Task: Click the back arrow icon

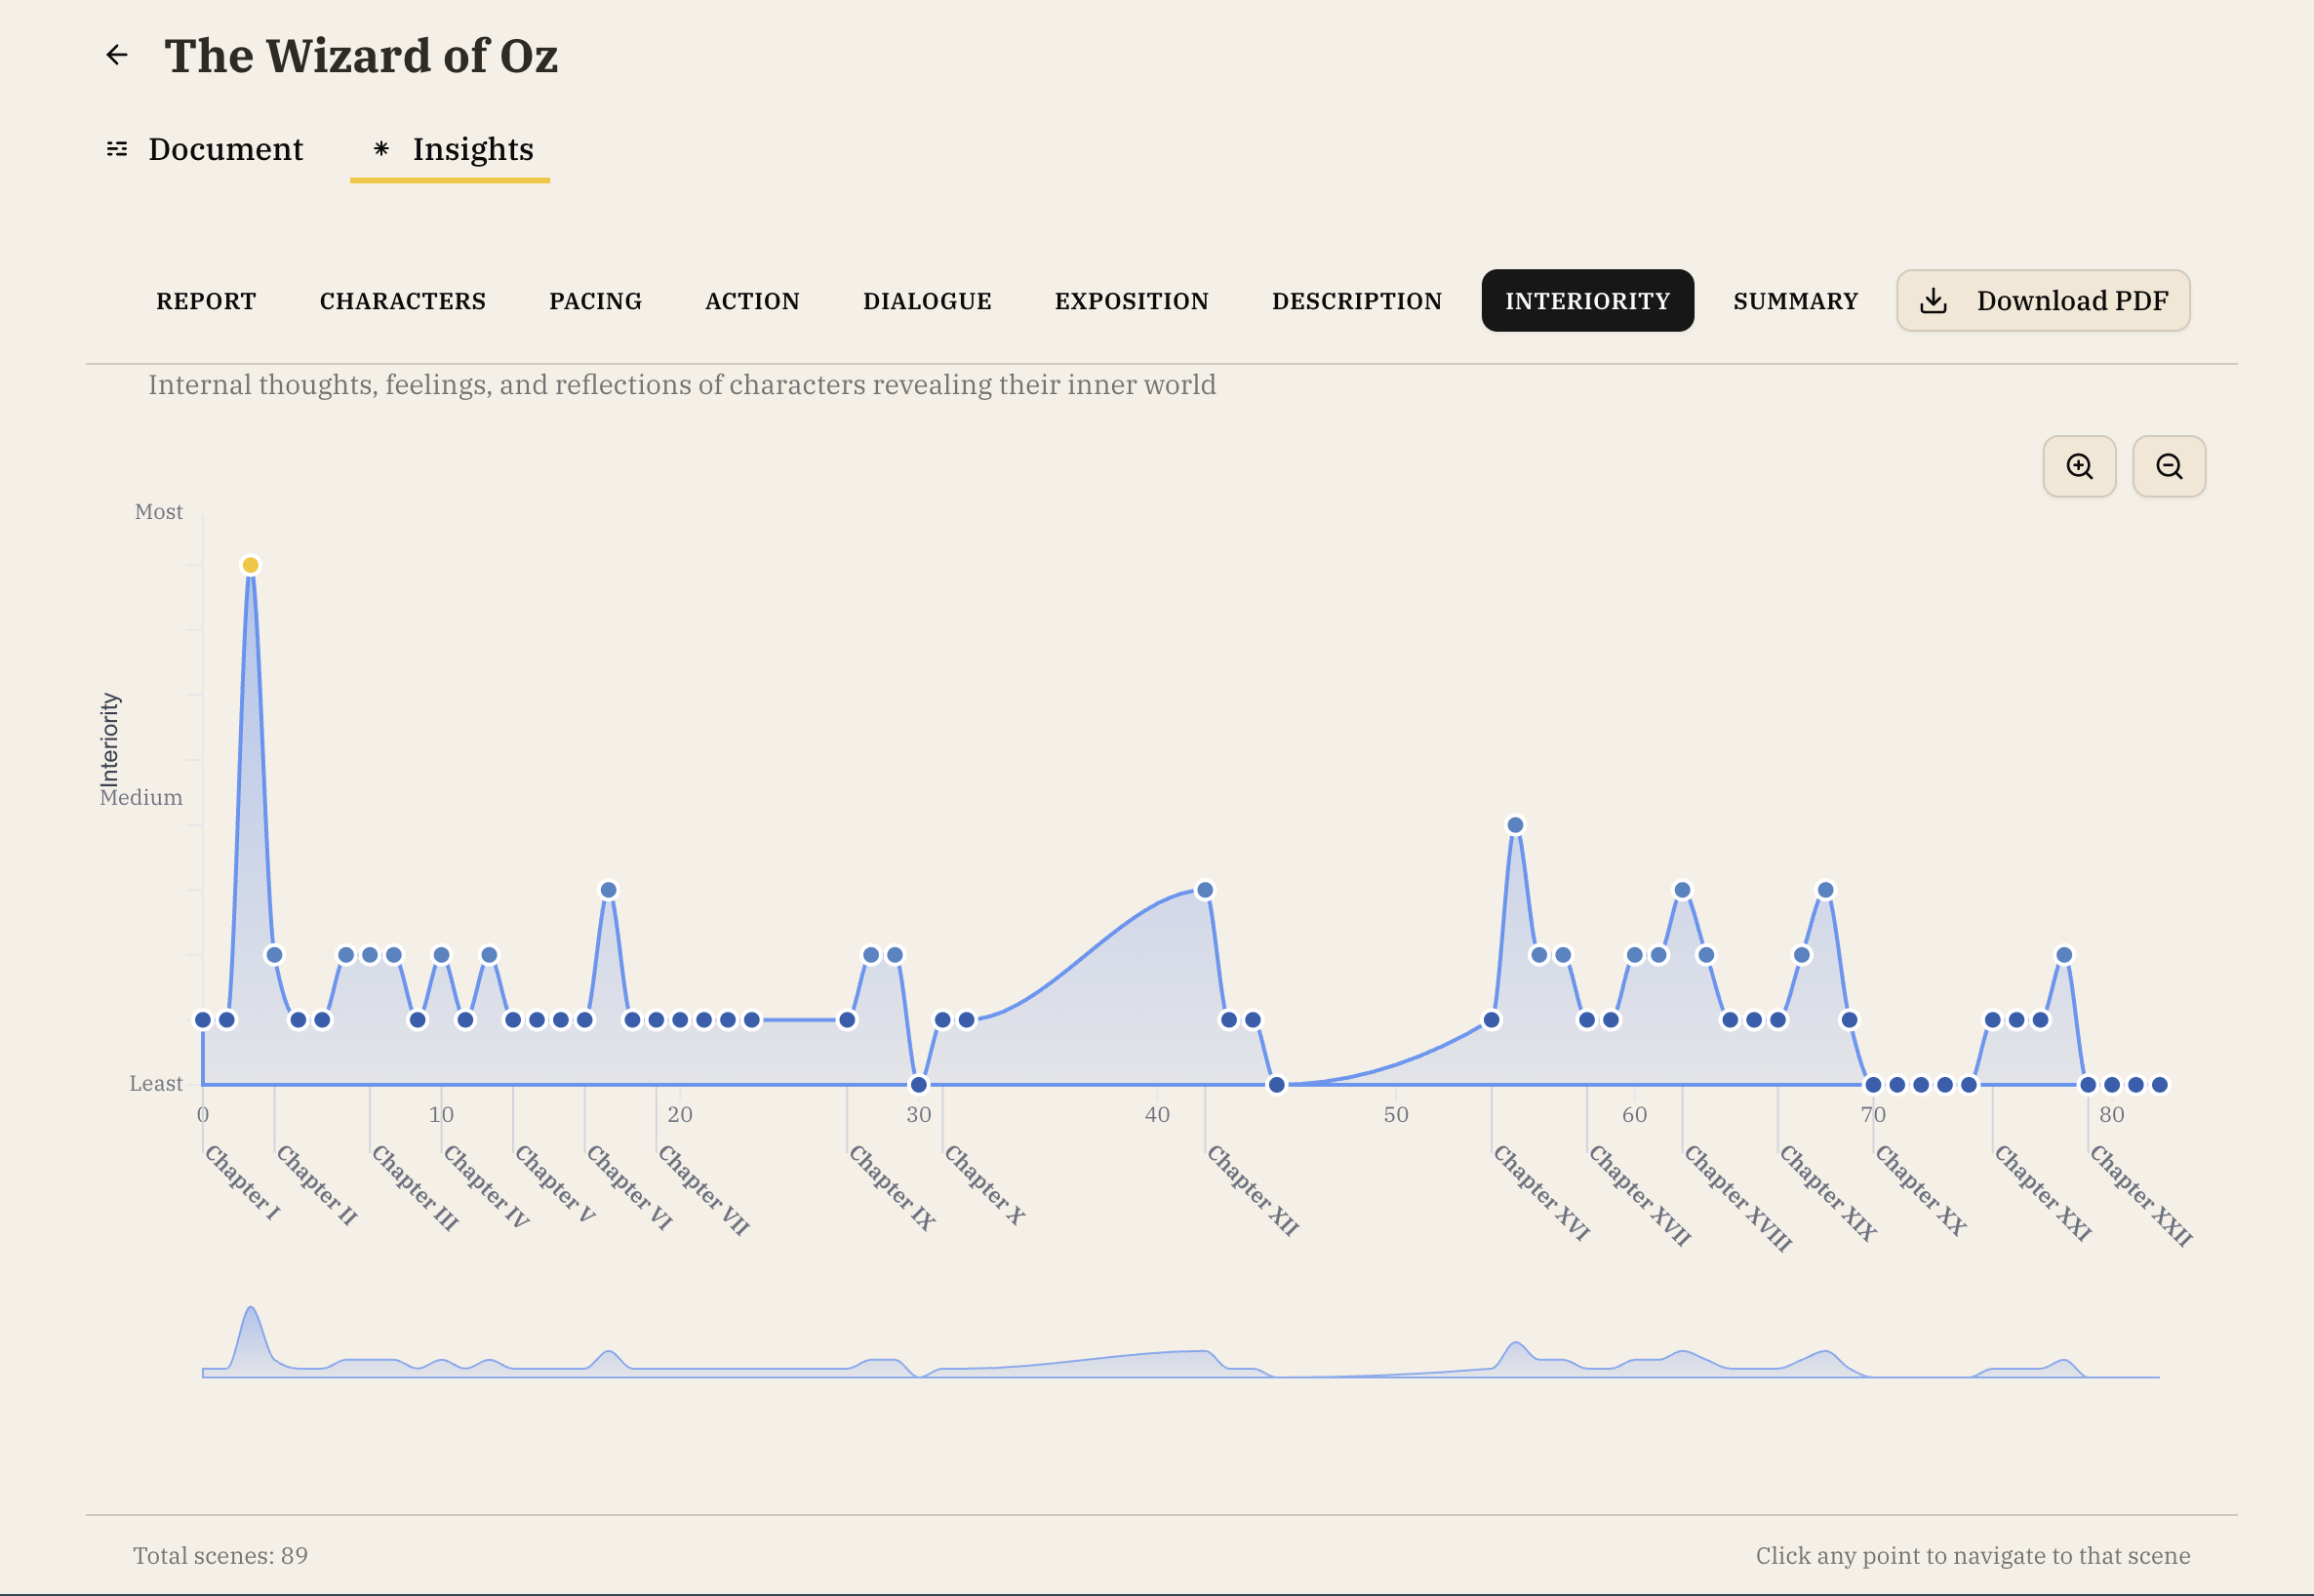Action: pos(117,55)
